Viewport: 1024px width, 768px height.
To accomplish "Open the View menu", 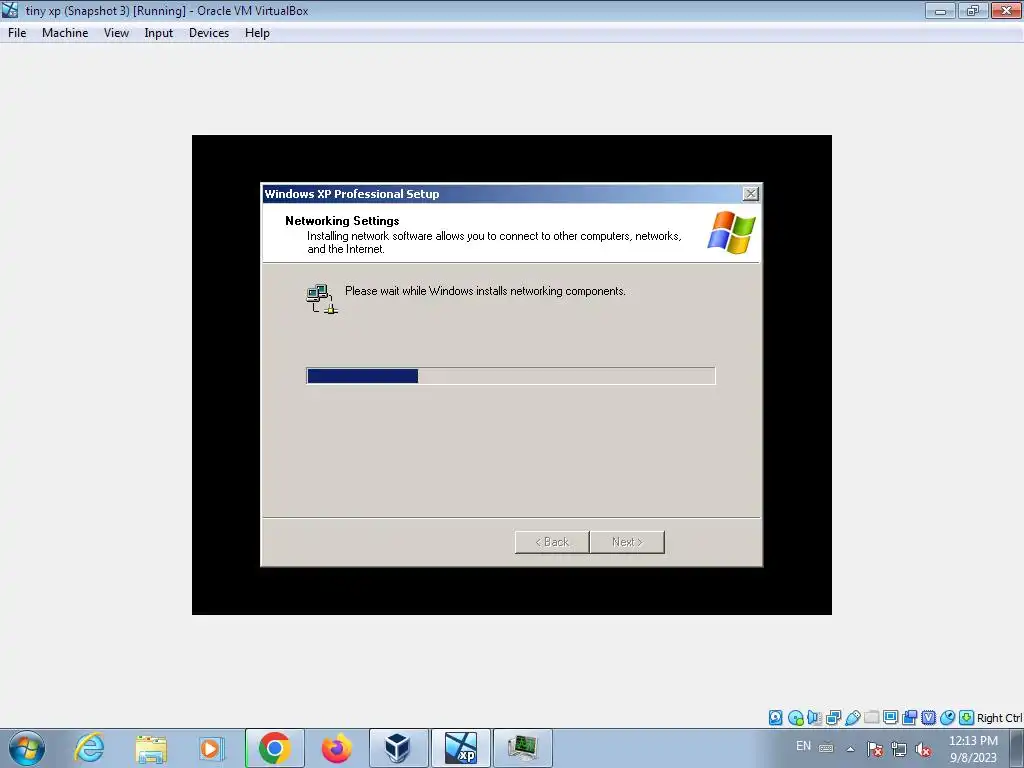I will coord(116,33).
